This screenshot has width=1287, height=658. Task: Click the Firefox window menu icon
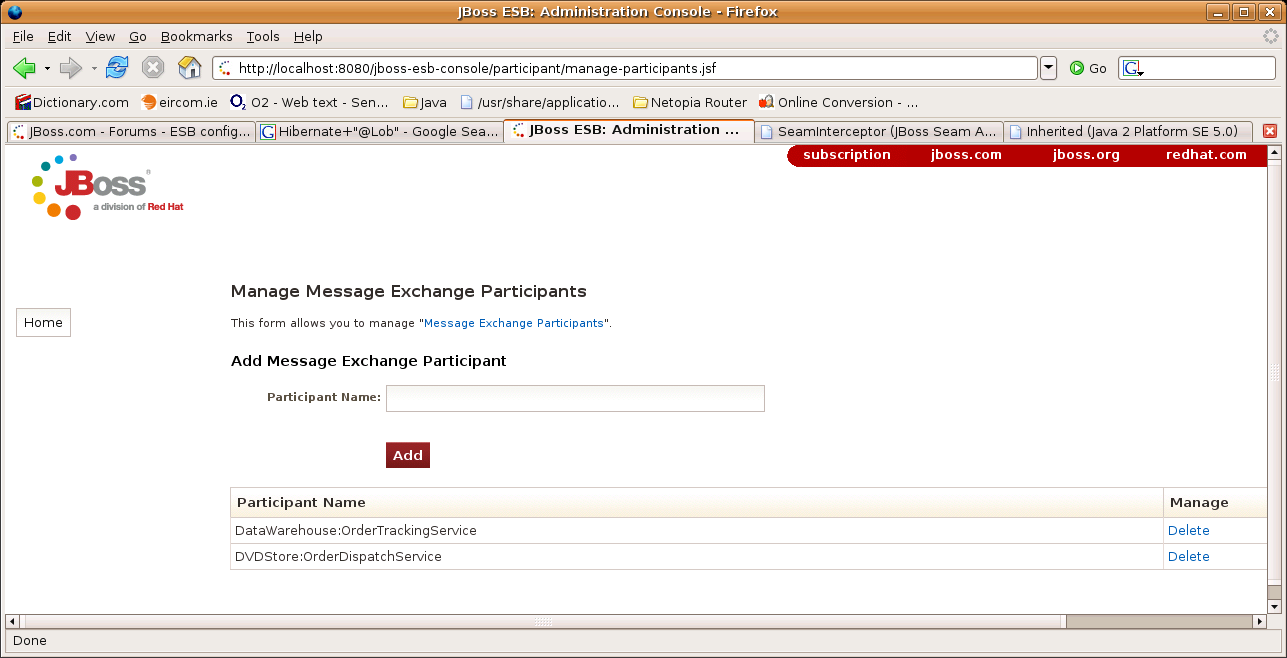tap(14, 12)
